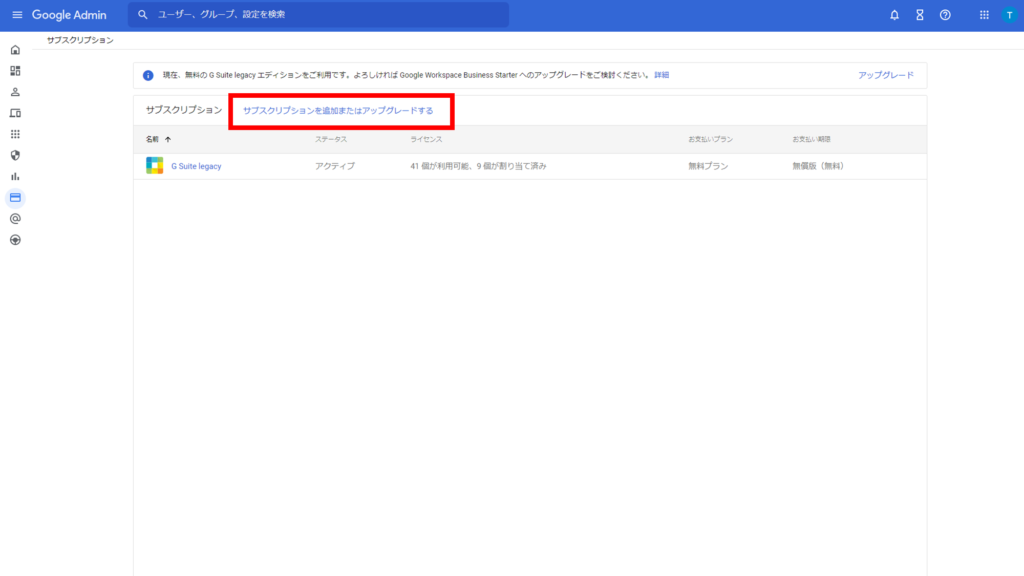The height and width of the screenshot is (576, 1024).
Task: Open Dashboard icon in sidebar
Action: point(15,71)
